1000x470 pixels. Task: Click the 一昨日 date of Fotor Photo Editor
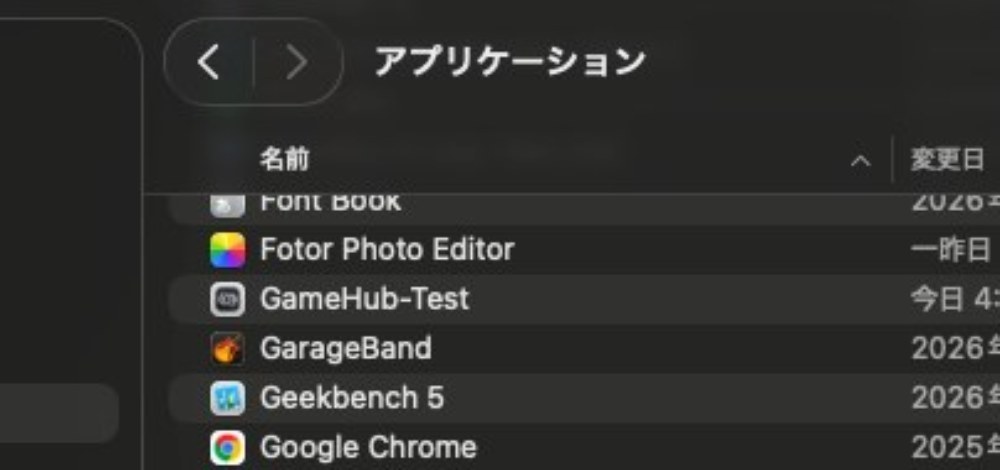coord(951,249)
